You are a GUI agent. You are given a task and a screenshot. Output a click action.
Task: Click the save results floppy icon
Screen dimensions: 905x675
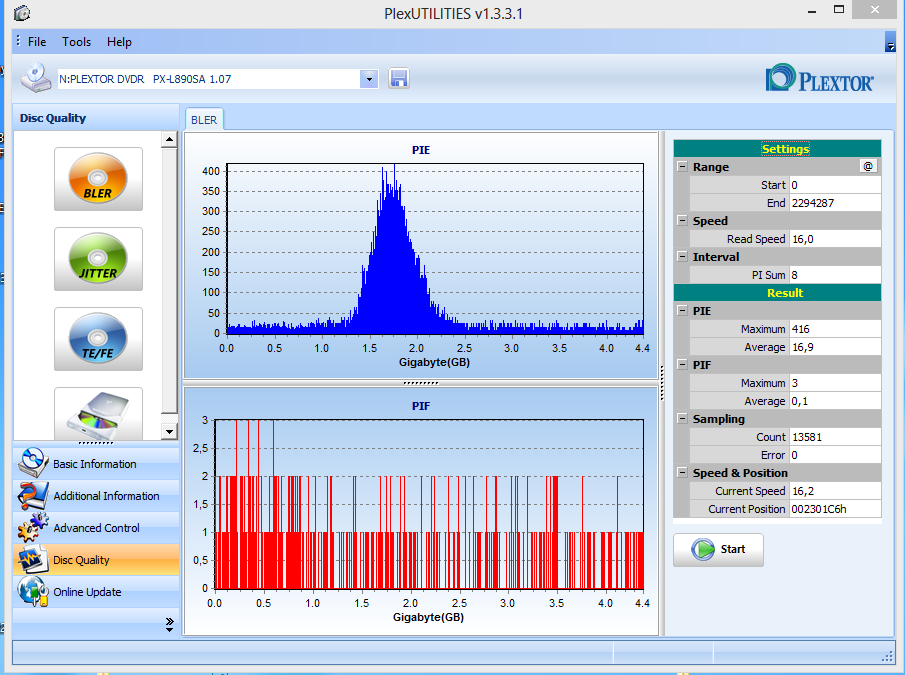(399, 78)
